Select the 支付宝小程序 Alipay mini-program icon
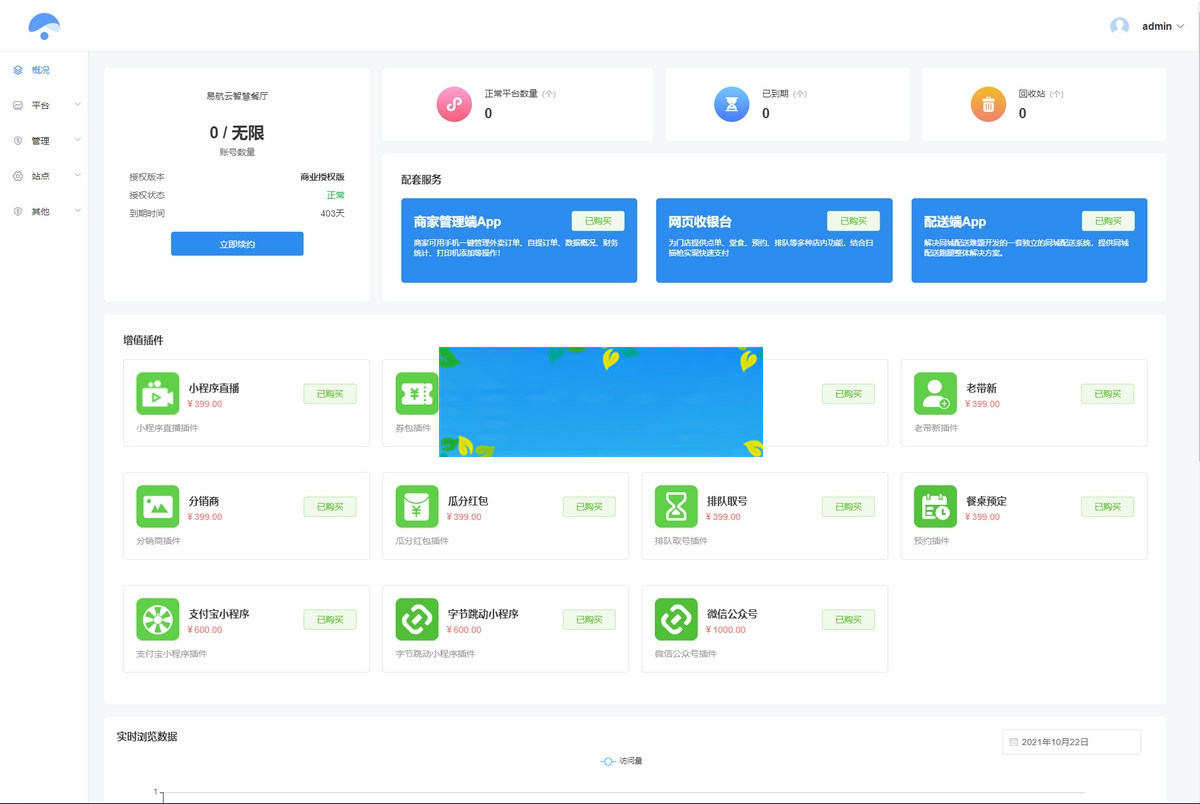The width and height of the screenshot is (1200, 804). 158,620
